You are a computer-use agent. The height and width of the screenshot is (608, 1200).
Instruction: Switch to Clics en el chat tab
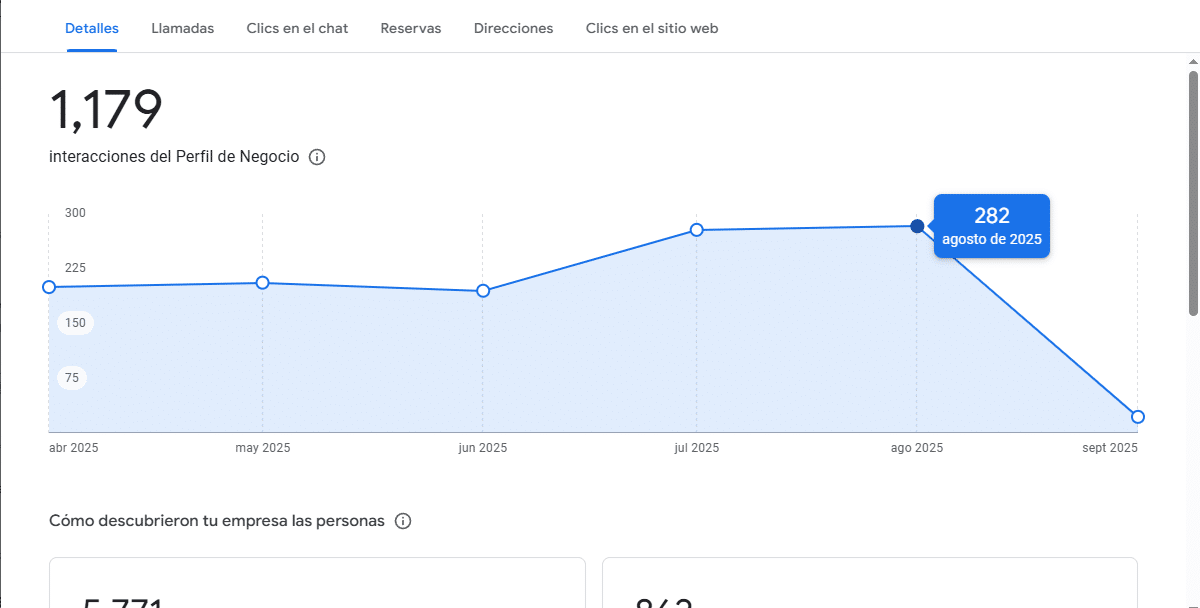297,28
